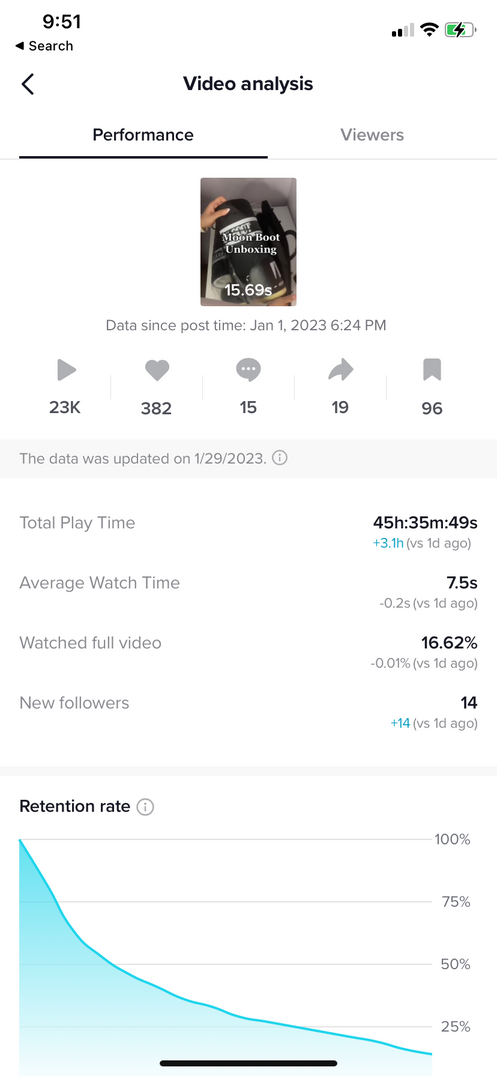Open Retention rate info icon

(x=145, y=807)
